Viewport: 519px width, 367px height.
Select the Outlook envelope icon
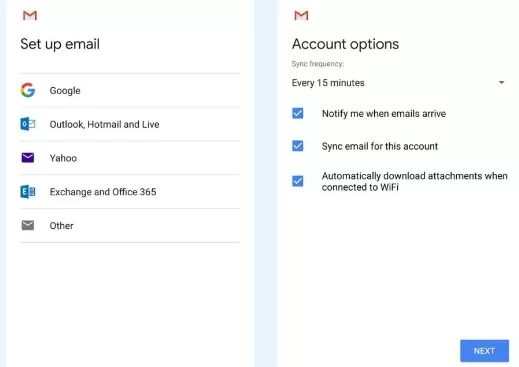[28, 124]
